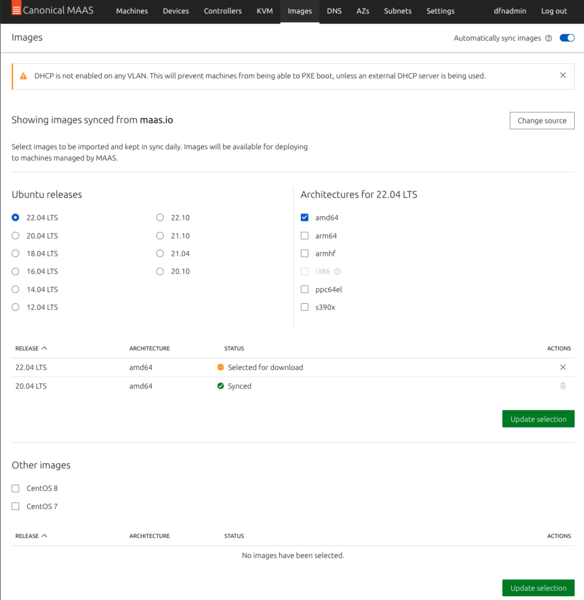Select the 22.10 release

pos(160,218)
